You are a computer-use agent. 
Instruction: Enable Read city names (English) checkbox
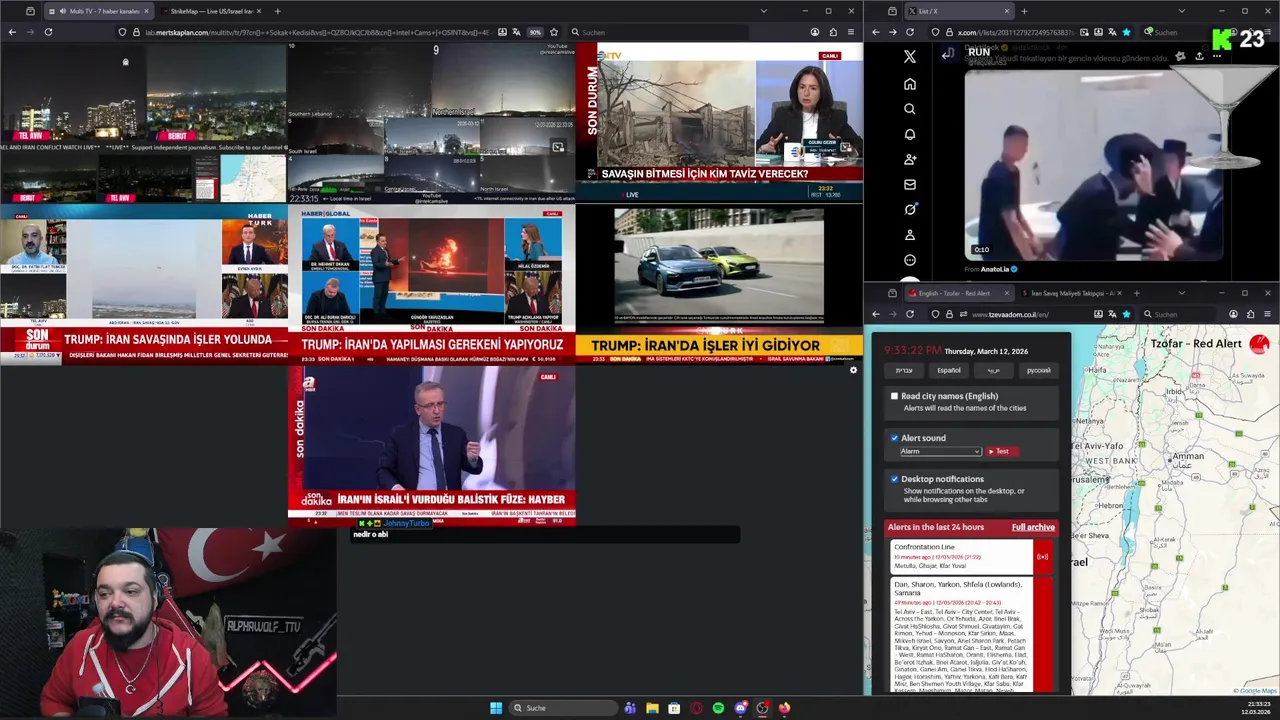(x=894, y=396)
